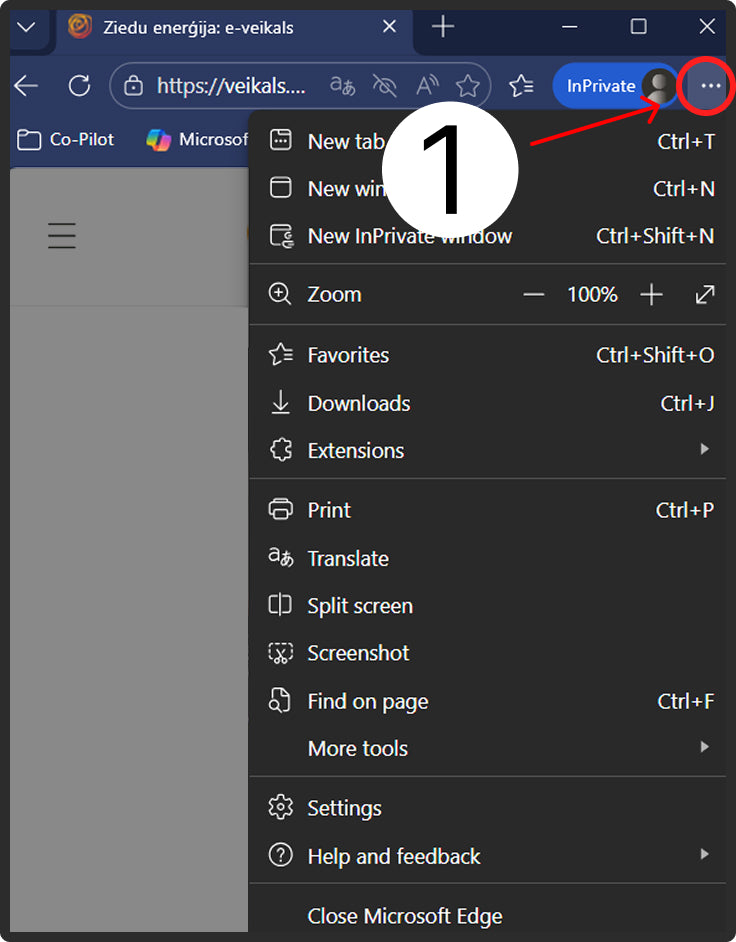The image size is (736, 942).
Task: Click the address bar URL field
Action: point(230,86)
